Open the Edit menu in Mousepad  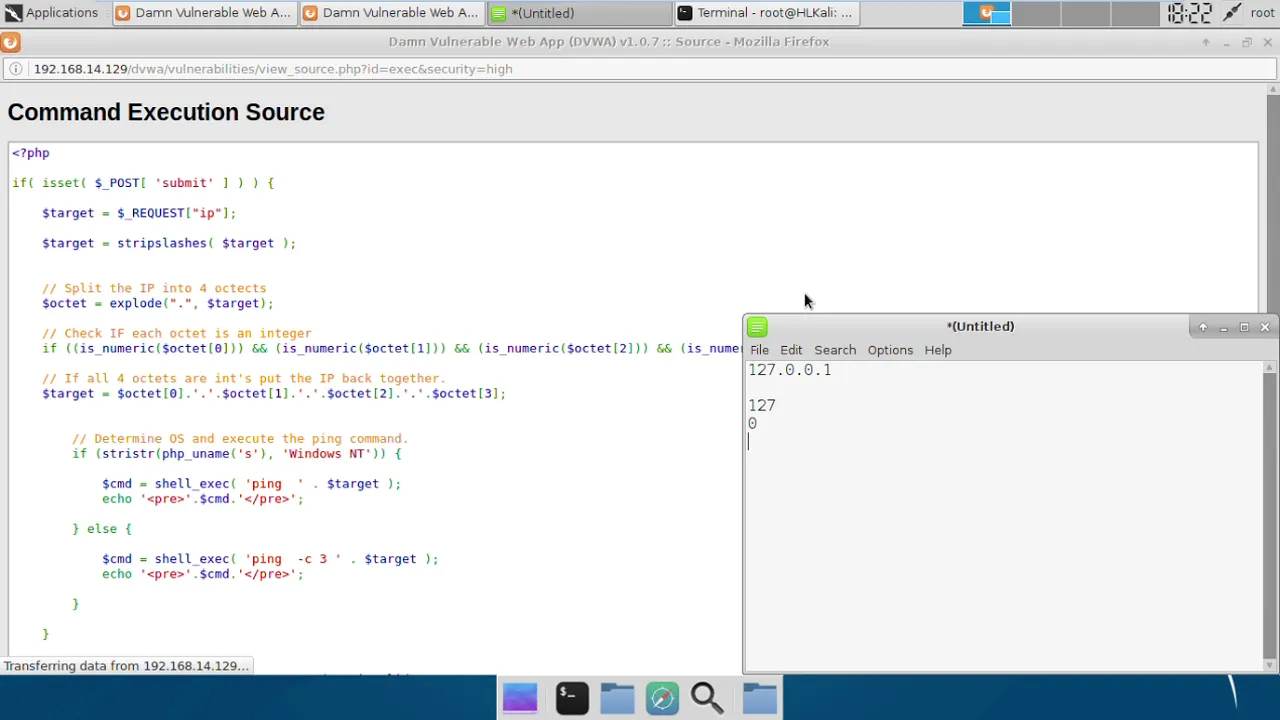point(791,350)
